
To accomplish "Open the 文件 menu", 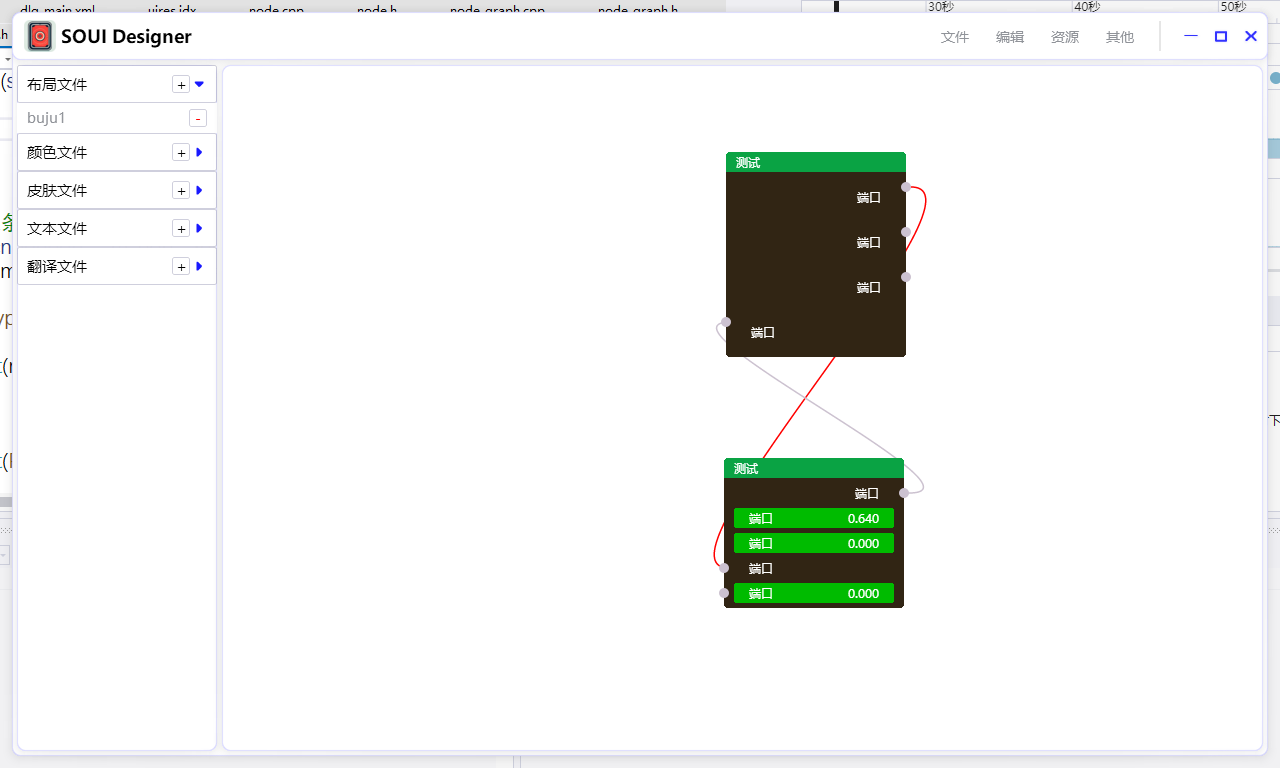I will point(955,37).
